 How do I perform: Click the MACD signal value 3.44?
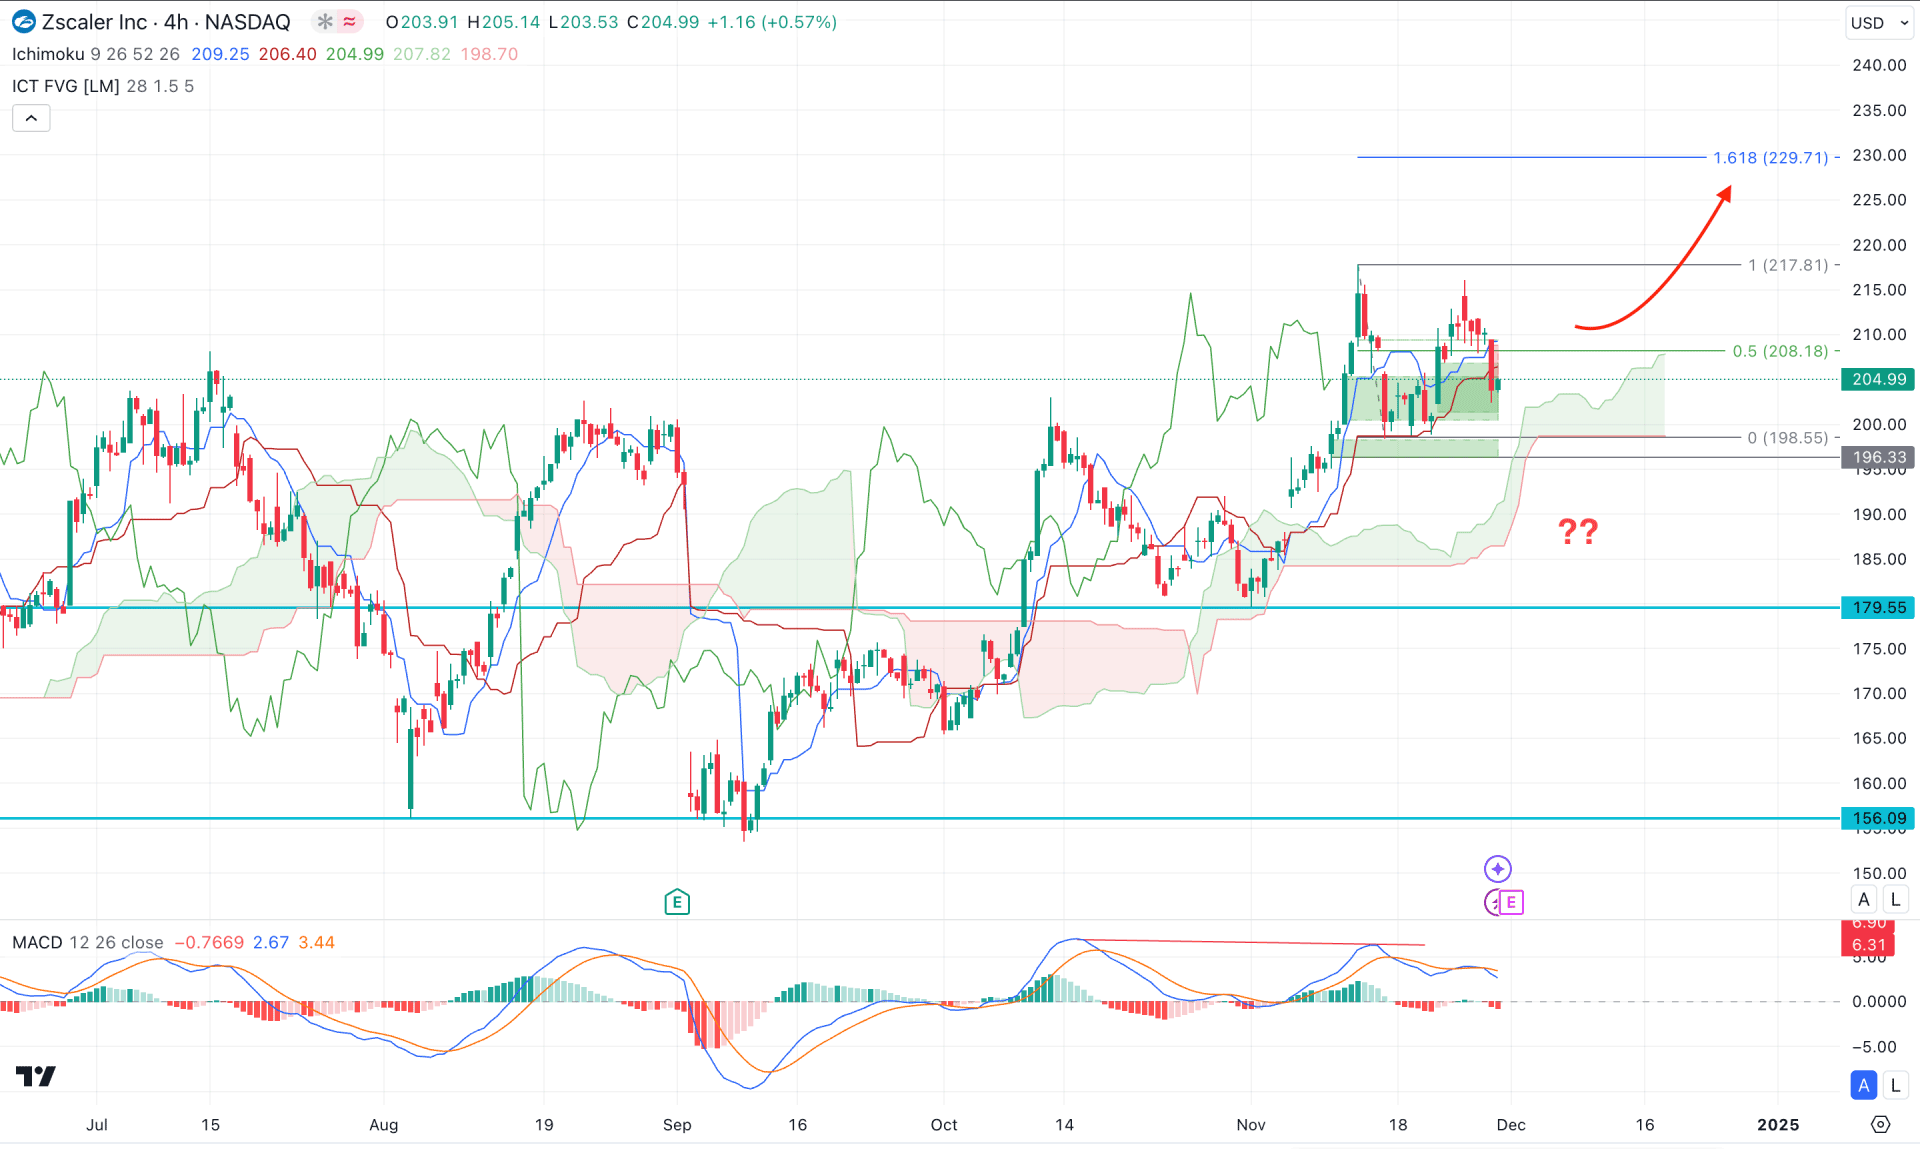point(316,942)
